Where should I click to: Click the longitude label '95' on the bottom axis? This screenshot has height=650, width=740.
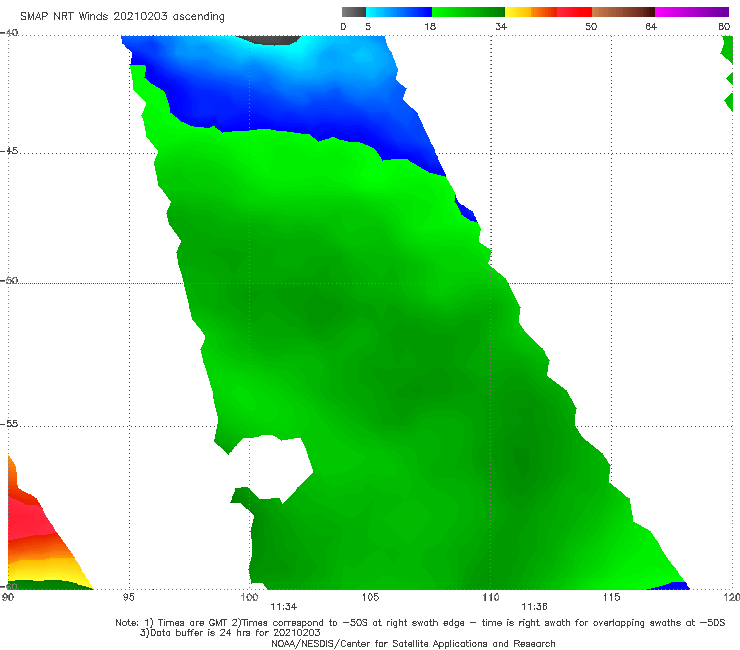tap(128, 597)
